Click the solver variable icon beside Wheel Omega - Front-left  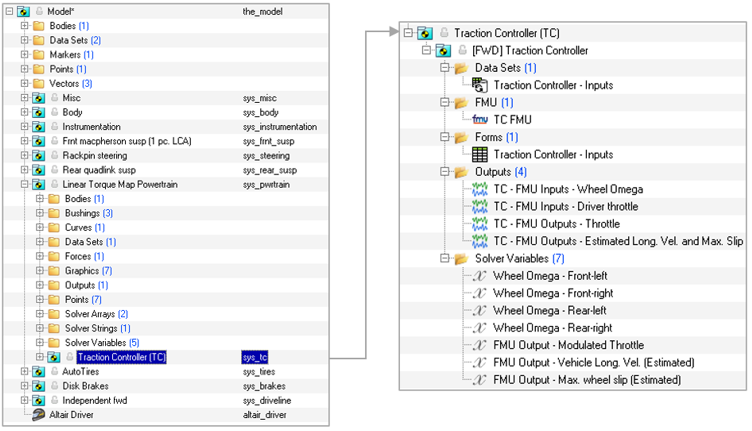479,276
